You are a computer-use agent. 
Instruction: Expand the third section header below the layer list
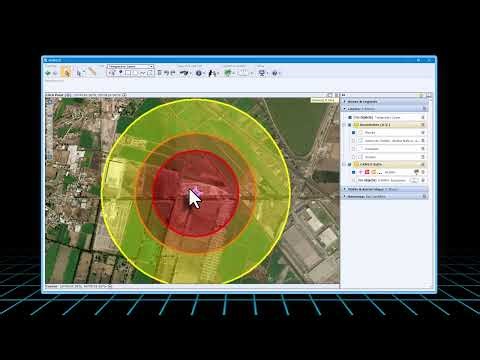point(385,189)
